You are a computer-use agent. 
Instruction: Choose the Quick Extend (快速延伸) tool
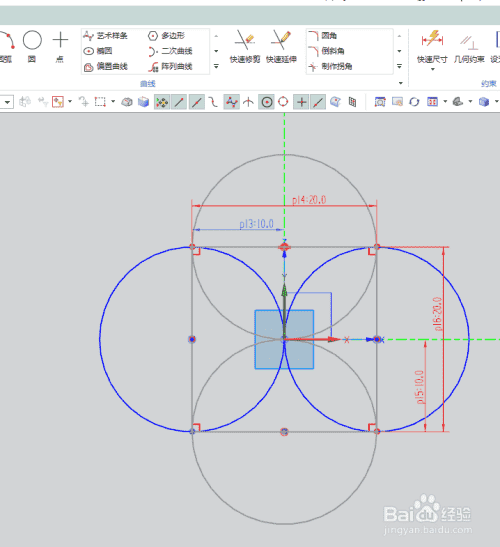[x=281, y=46]
